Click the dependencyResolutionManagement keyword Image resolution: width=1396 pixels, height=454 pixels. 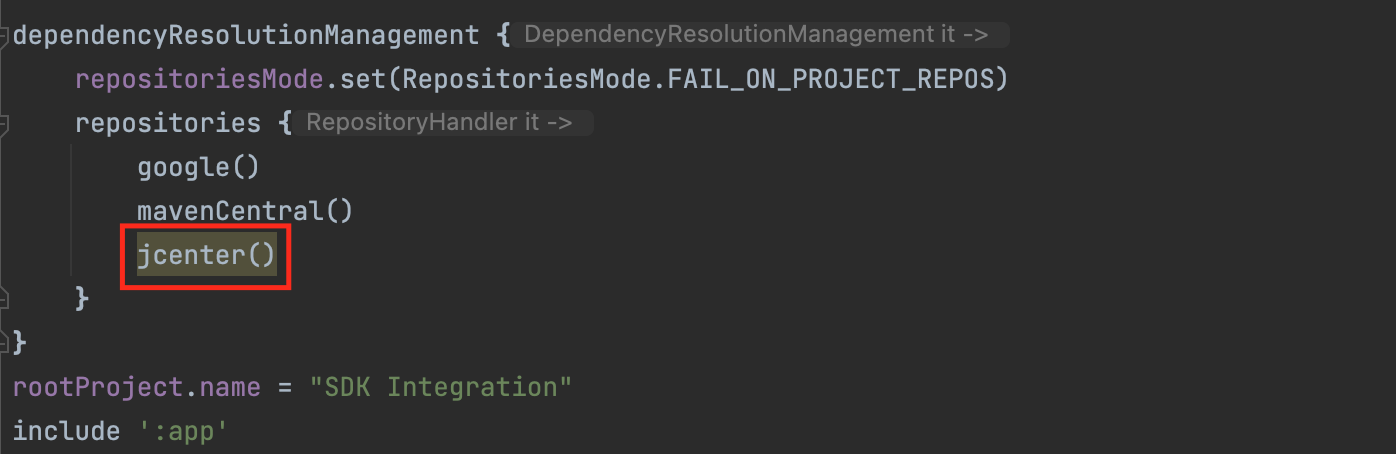(x=246, y=35)
